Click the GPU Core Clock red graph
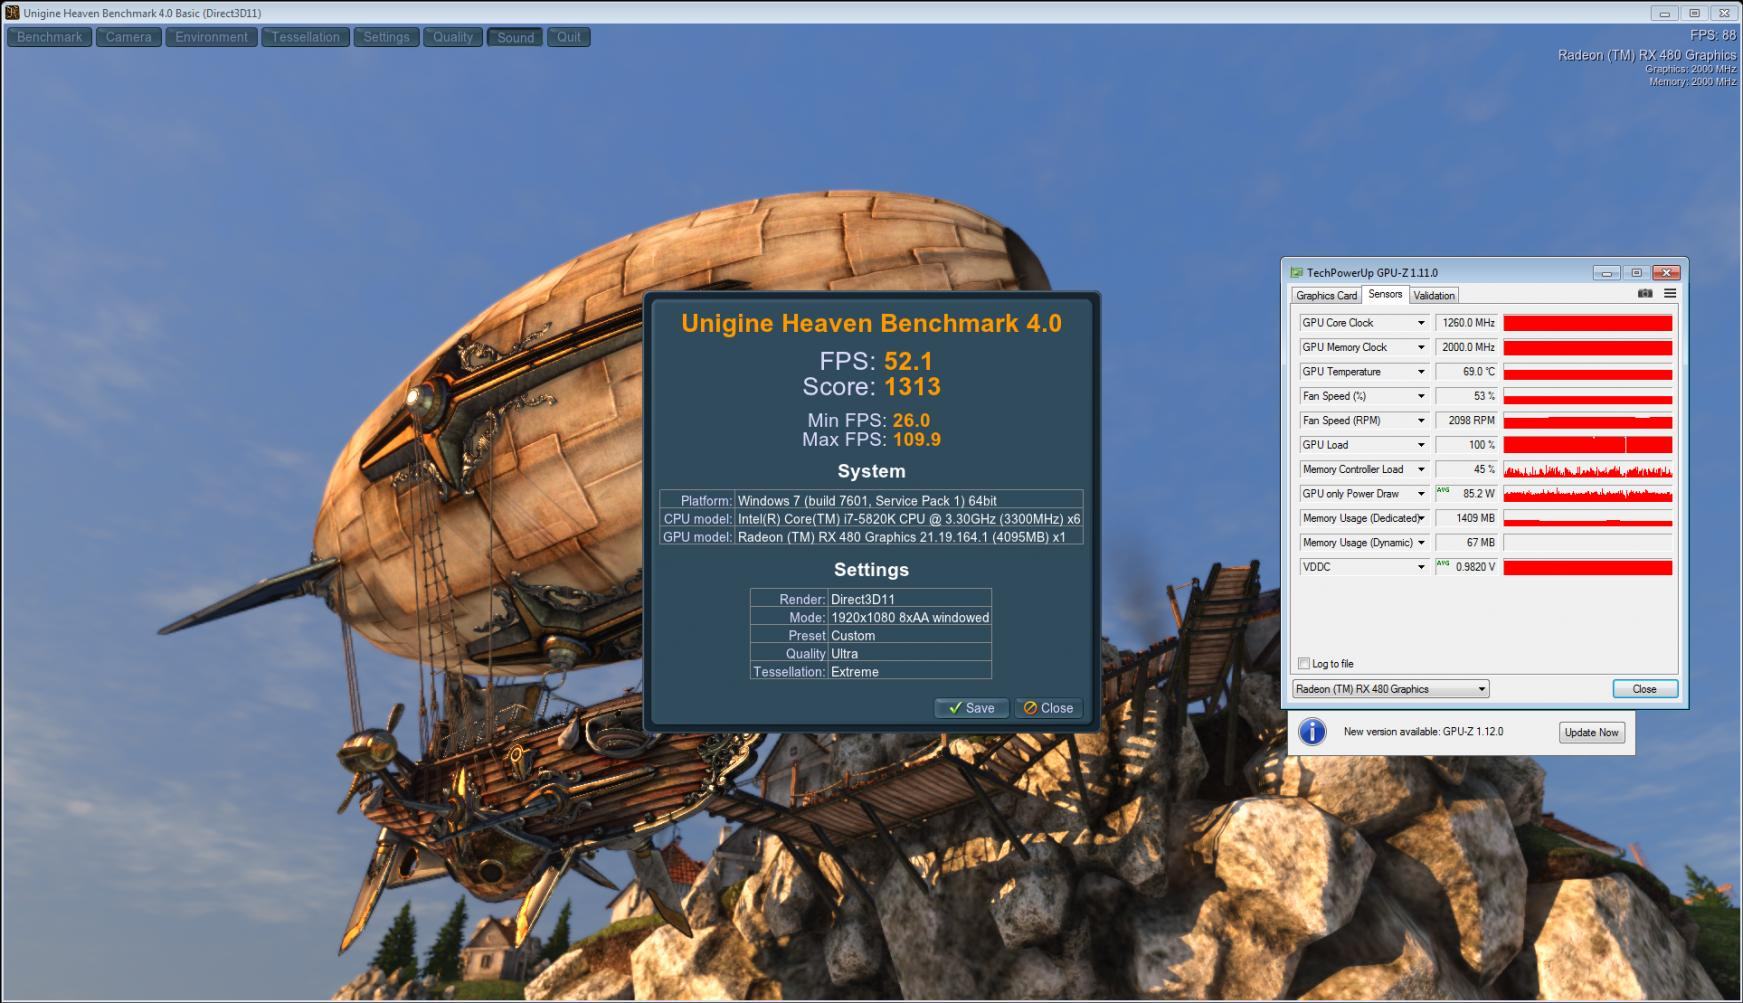 pyautogui.click(x=1588, y=323)
